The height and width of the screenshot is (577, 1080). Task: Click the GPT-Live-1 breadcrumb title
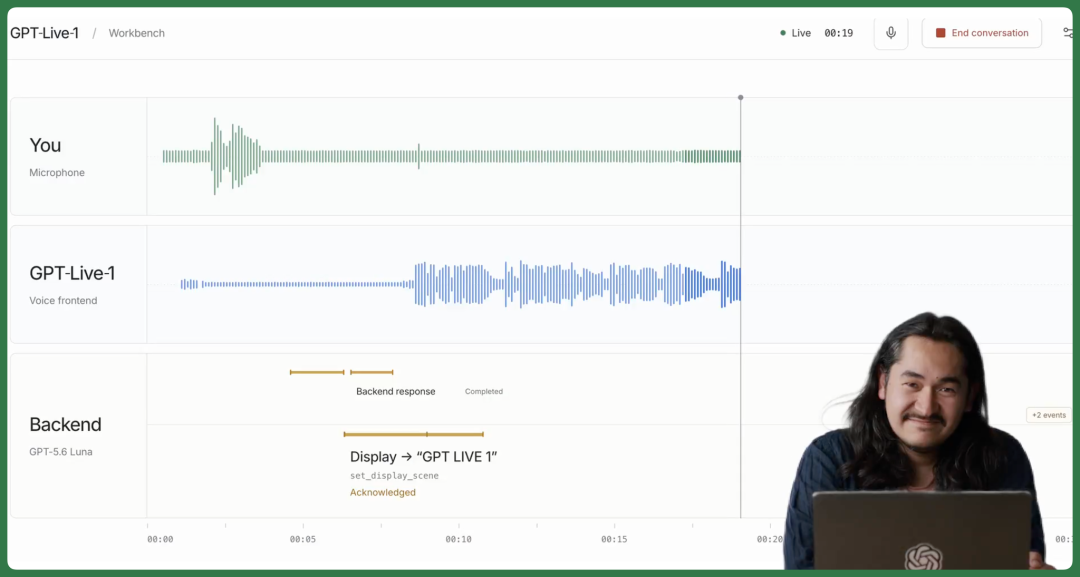(x=45, y=33)
